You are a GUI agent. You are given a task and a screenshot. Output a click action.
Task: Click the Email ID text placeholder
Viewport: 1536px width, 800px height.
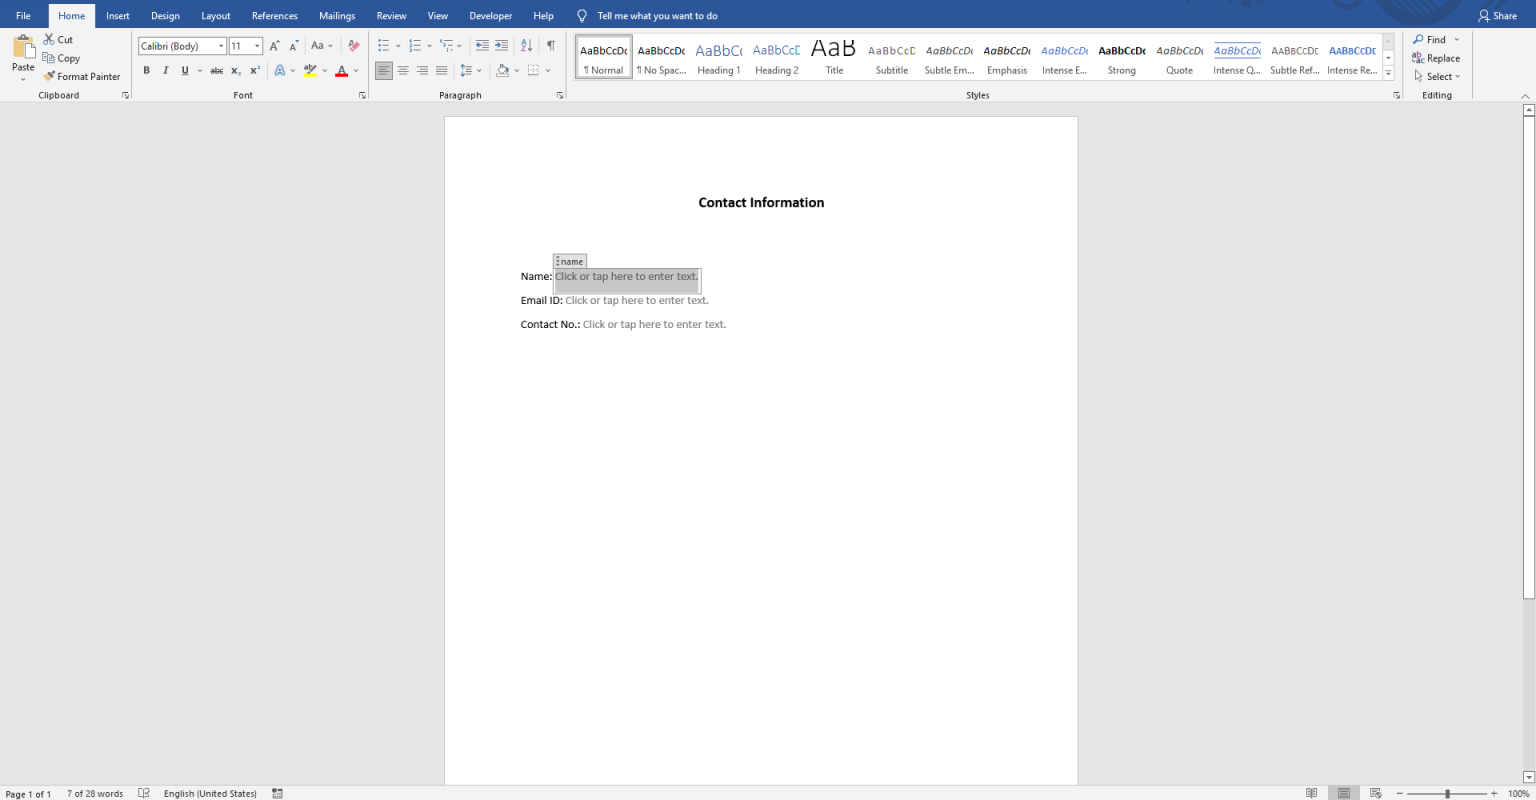(x=636, y=301)
